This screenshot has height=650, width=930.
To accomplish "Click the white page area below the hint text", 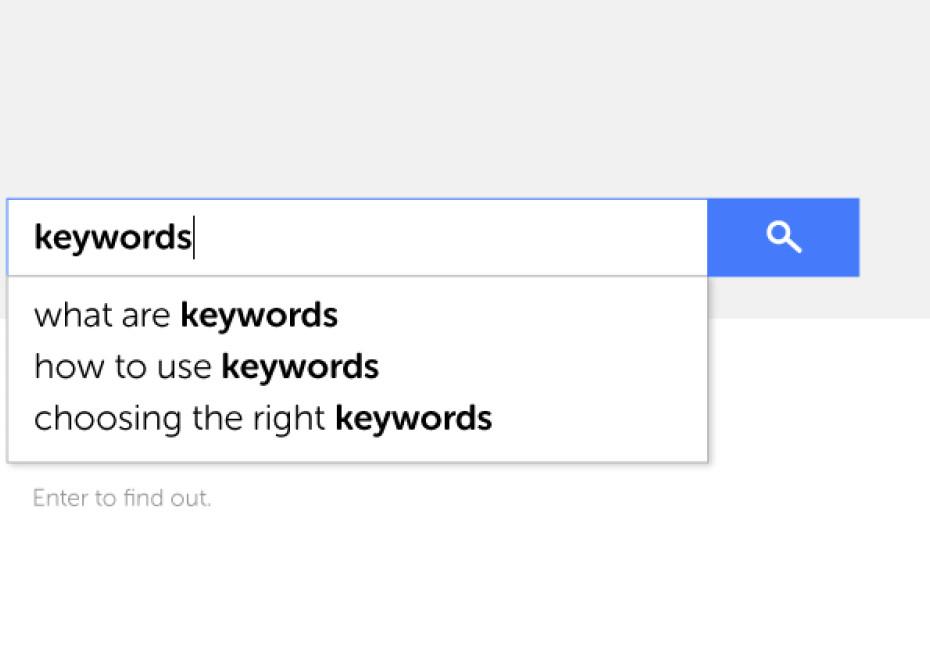I will coord(465,581).
